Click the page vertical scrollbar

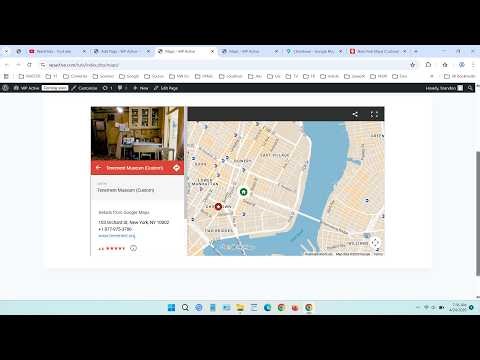click(x=478, y=213)
